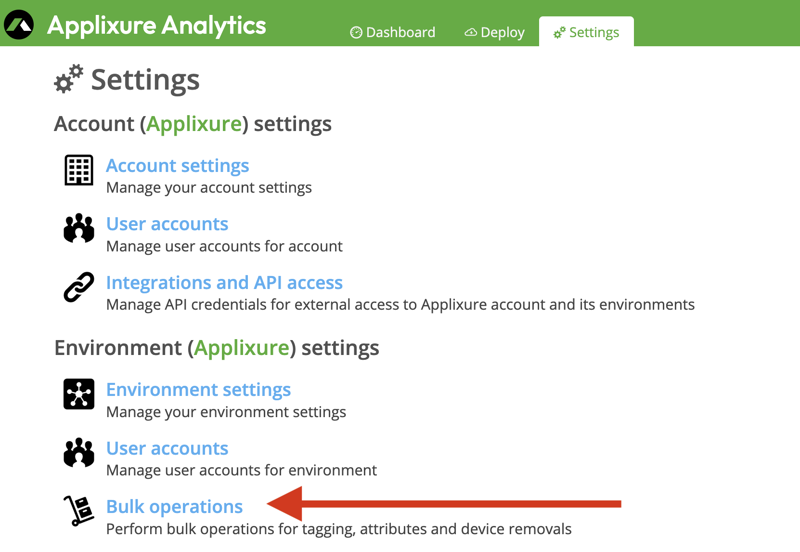Click the hand truck Bulk operations icon
The height and width of the screenshot is (552, 800).
(x=79, y=510)
